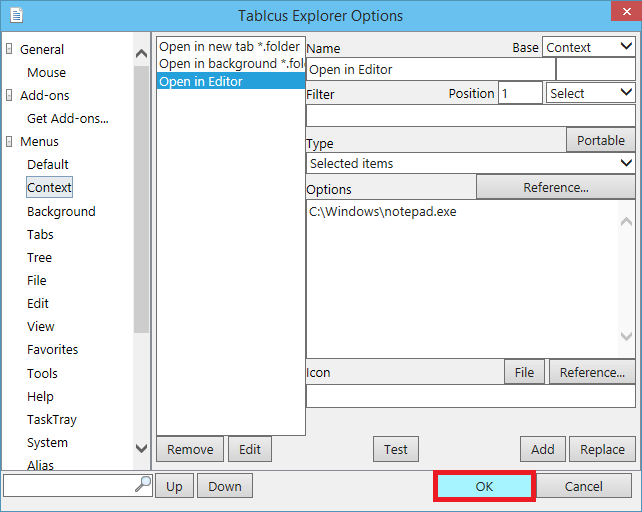The image size is (642, 512).
Task: Select the Favorites menu entry
Action: (52, 349)
